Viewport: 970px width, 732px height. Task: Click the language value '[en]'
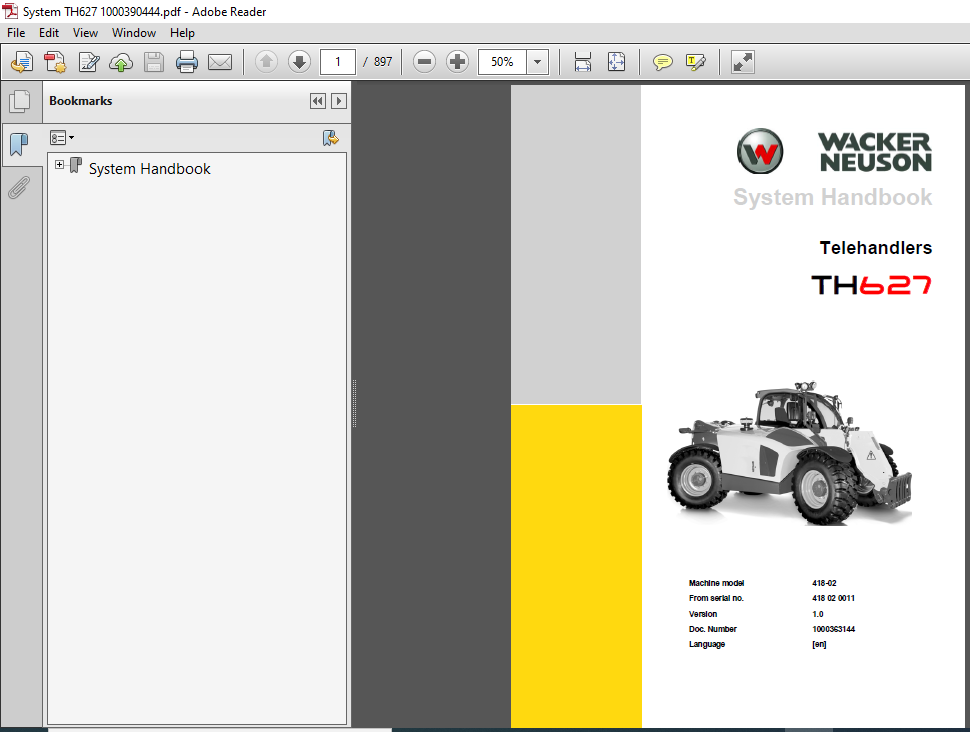point(819,645)
